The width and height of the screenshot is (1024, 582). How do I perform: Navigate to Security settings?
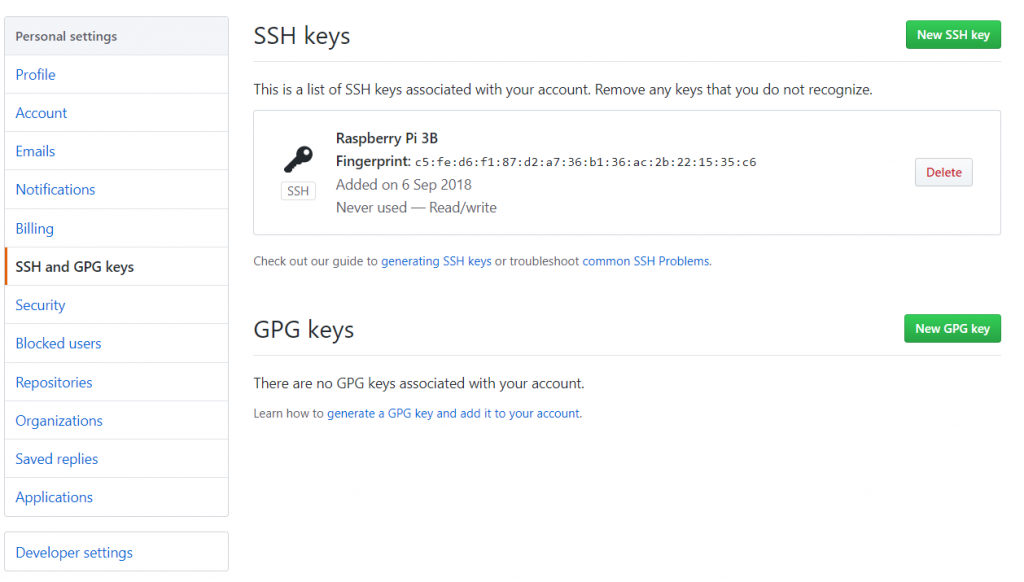(41, 305)
